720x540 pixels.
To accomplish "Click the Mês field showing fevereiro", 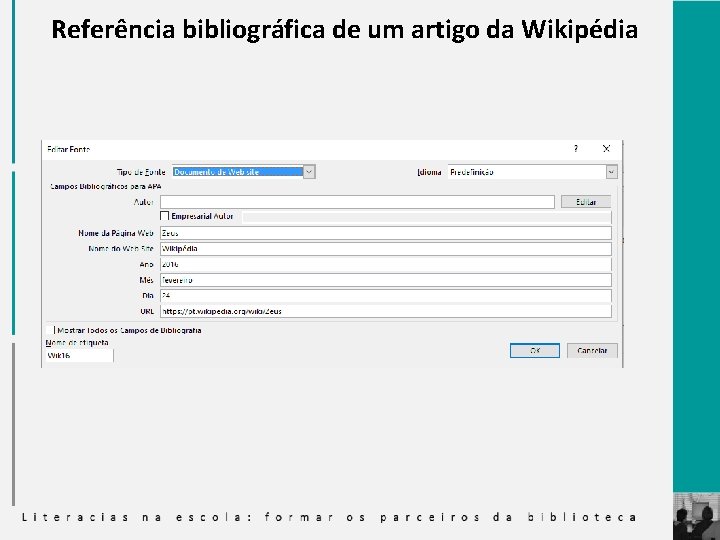I will (386, 280).
